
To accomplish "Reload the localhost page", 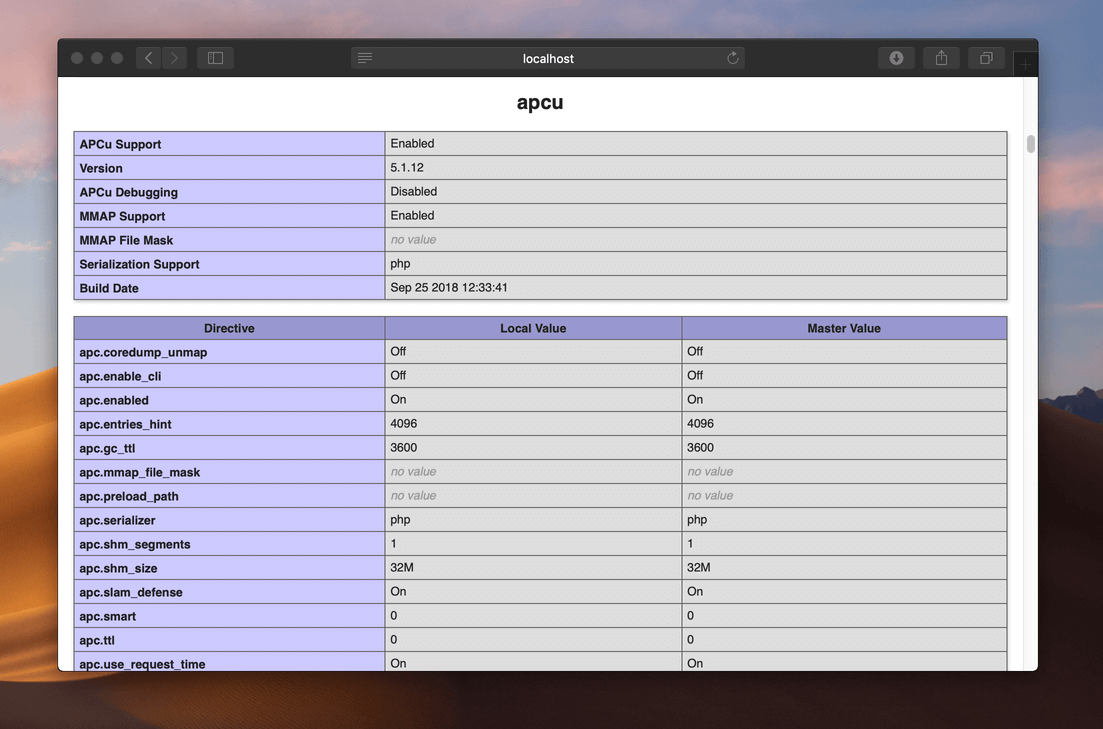I will tap(733, 58).
